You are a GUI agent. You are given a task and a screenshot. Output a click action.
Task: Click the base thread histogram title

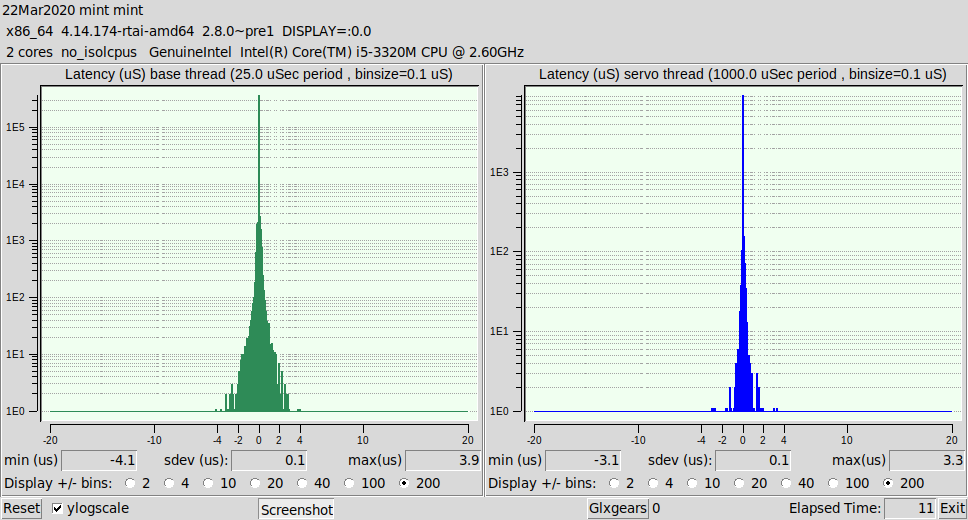(x=259, y=75)
